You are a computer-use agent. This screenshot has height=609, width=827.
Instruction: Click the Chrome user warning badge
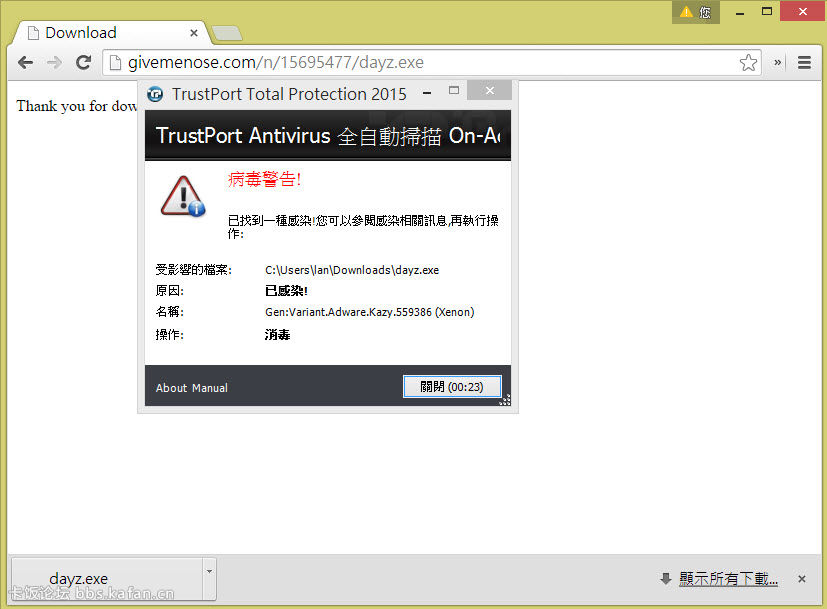(695, 12)
